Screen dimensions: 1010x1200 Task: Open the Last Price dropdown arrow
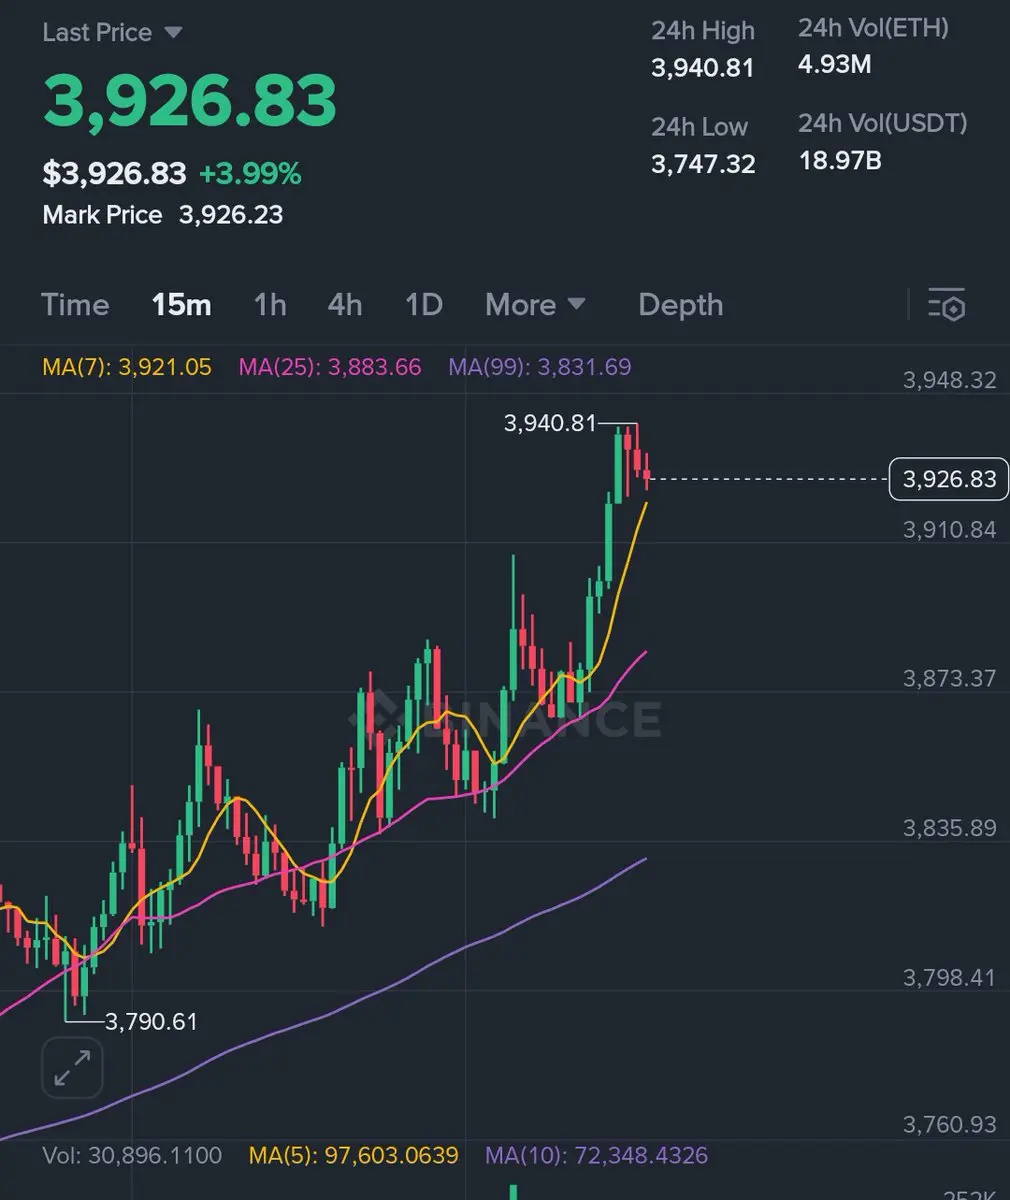[x=173, y=33]
